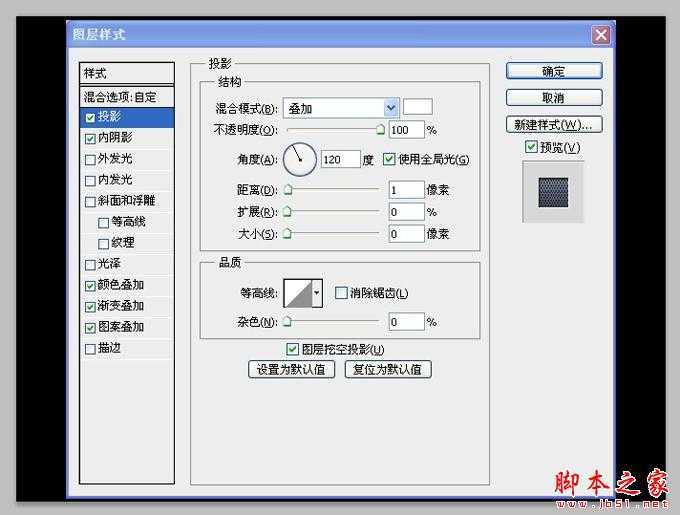Enable the 光泽 effect checkbox
This screenshot has height=515, width=680.
(x=90, y=265)
